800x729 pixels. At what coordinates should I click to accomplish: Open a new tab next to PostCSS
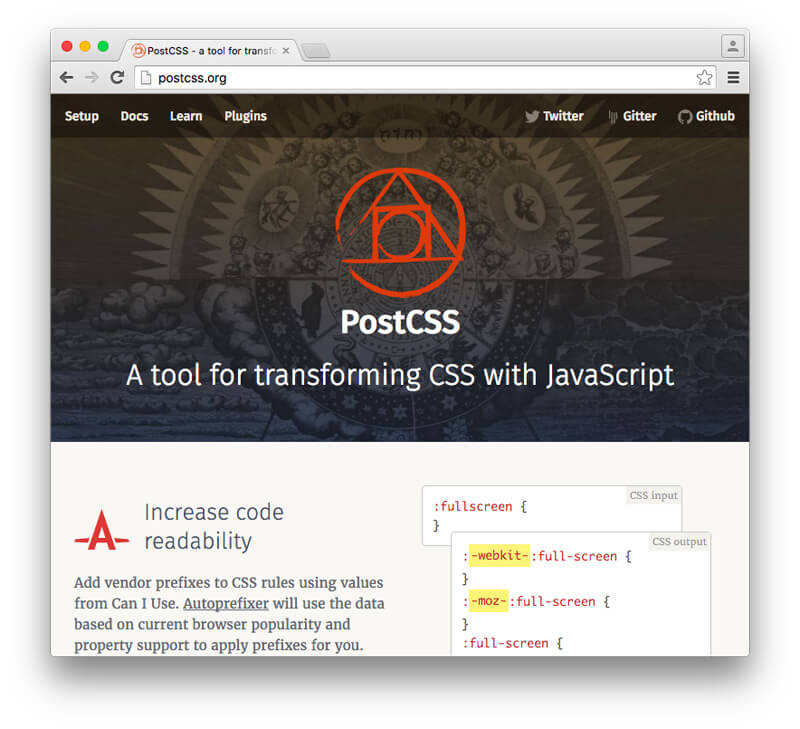[x=316, y=51]
